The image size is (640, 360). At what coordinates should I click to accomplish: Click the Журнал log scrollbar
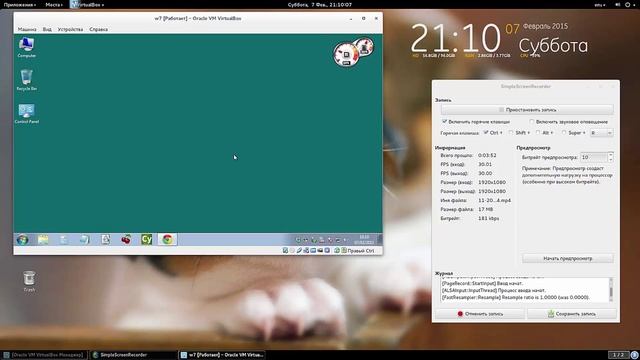[x=611, y=289]
